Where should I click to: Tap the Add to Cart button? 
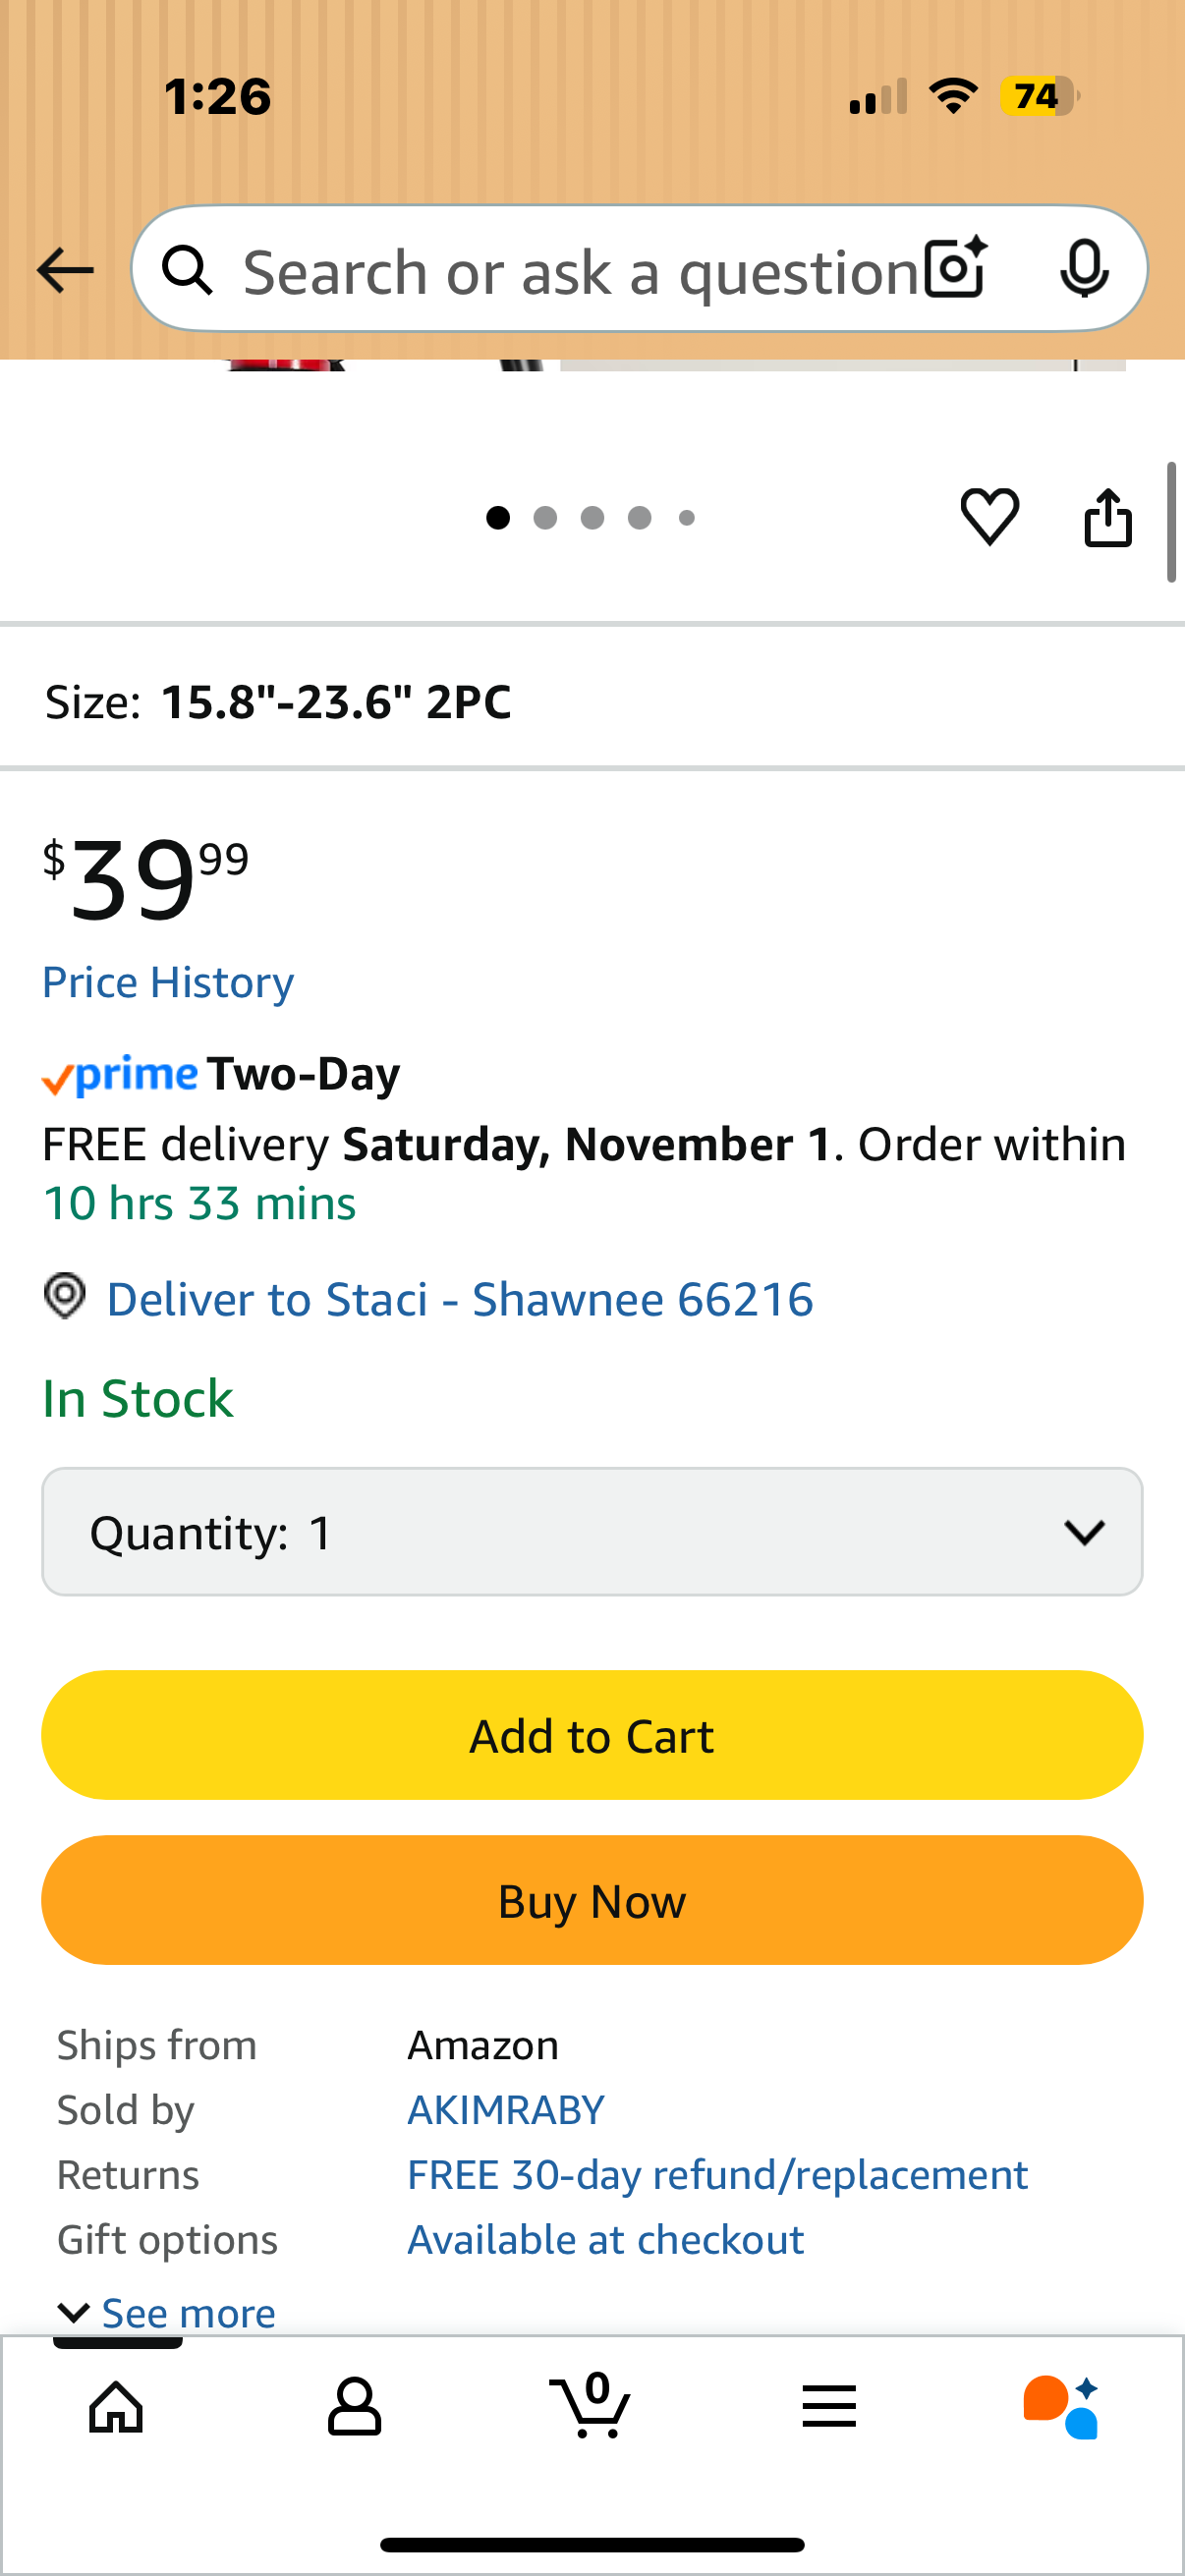point(592,1736)
